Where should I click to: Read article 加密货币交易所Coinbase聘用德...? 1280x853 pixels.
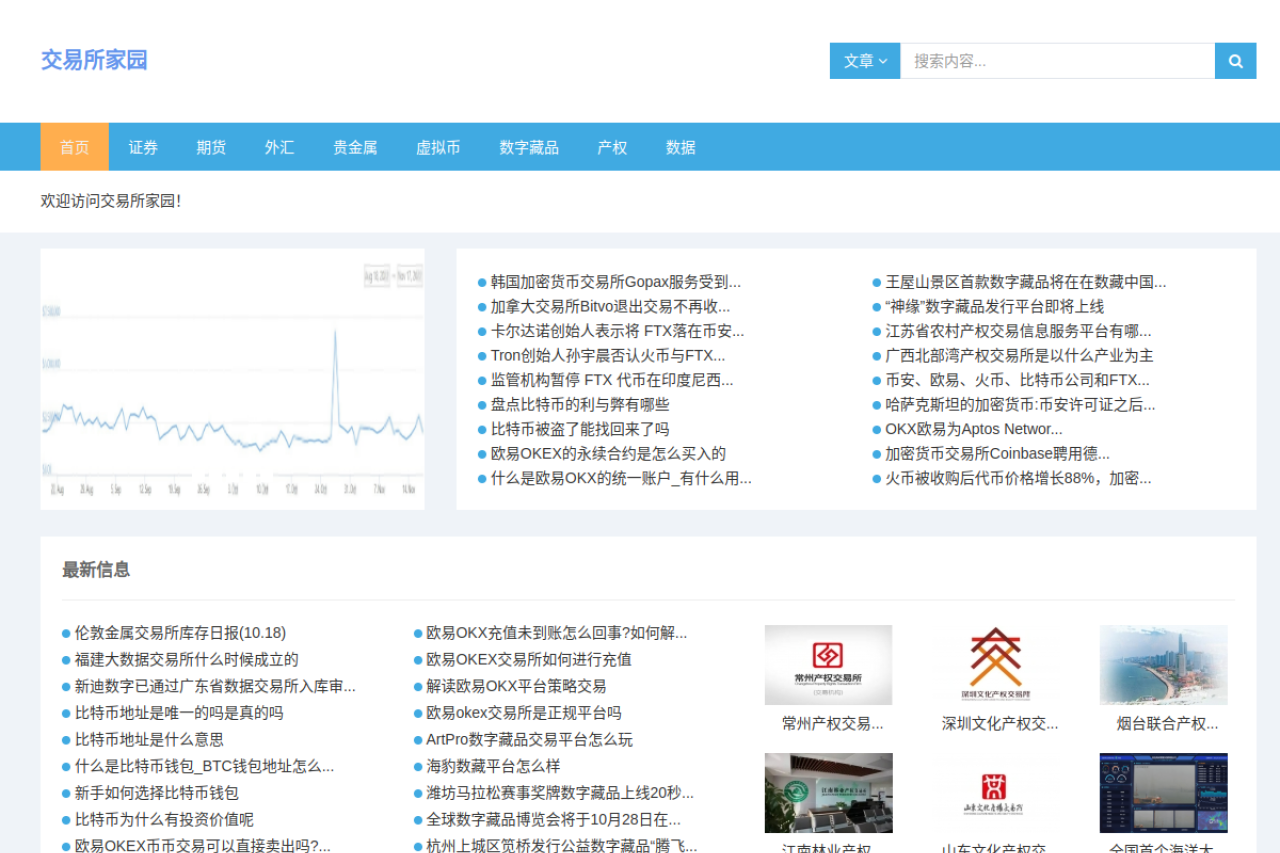pyautogui.click(x=997, y=453)
